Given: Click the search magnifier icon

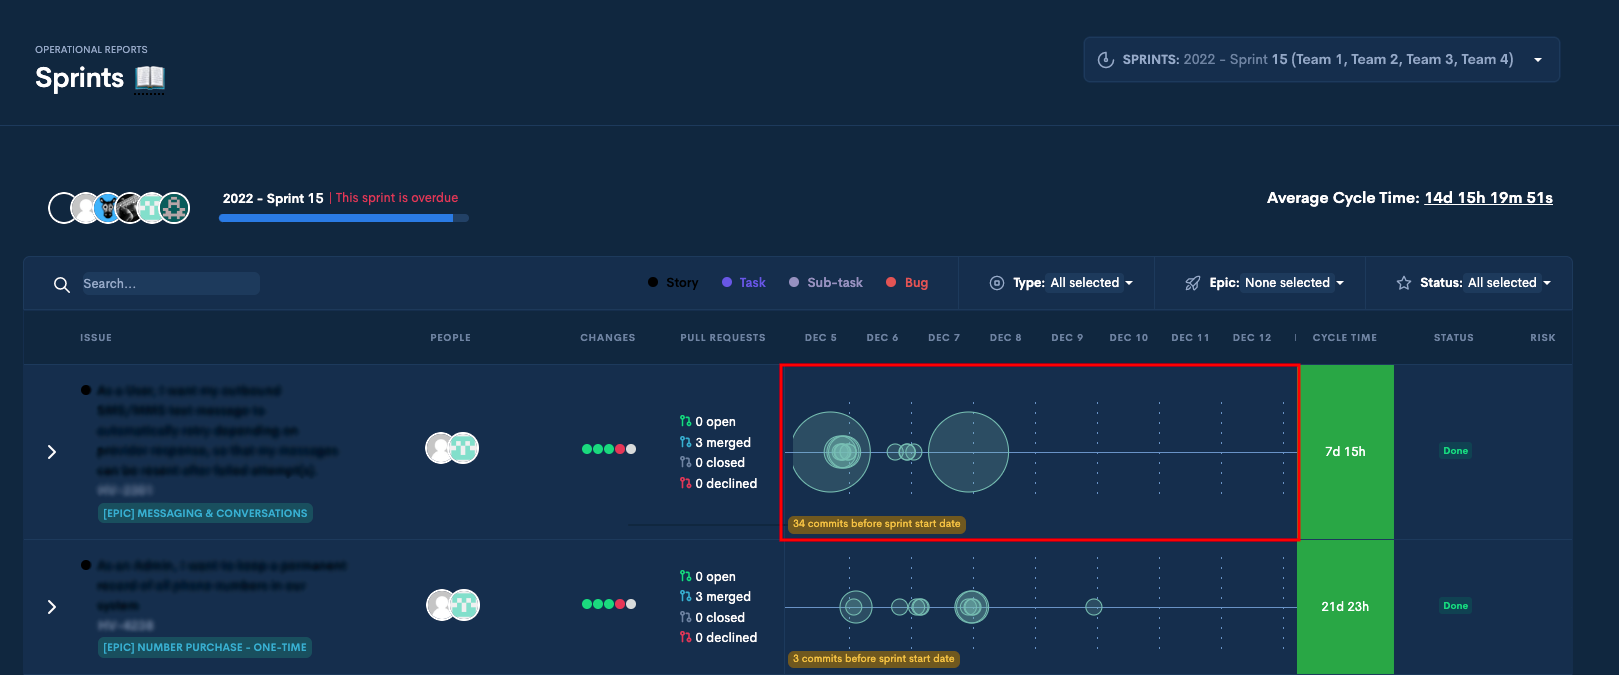Looking at the screenshot, I should click(x=62, y=285).
